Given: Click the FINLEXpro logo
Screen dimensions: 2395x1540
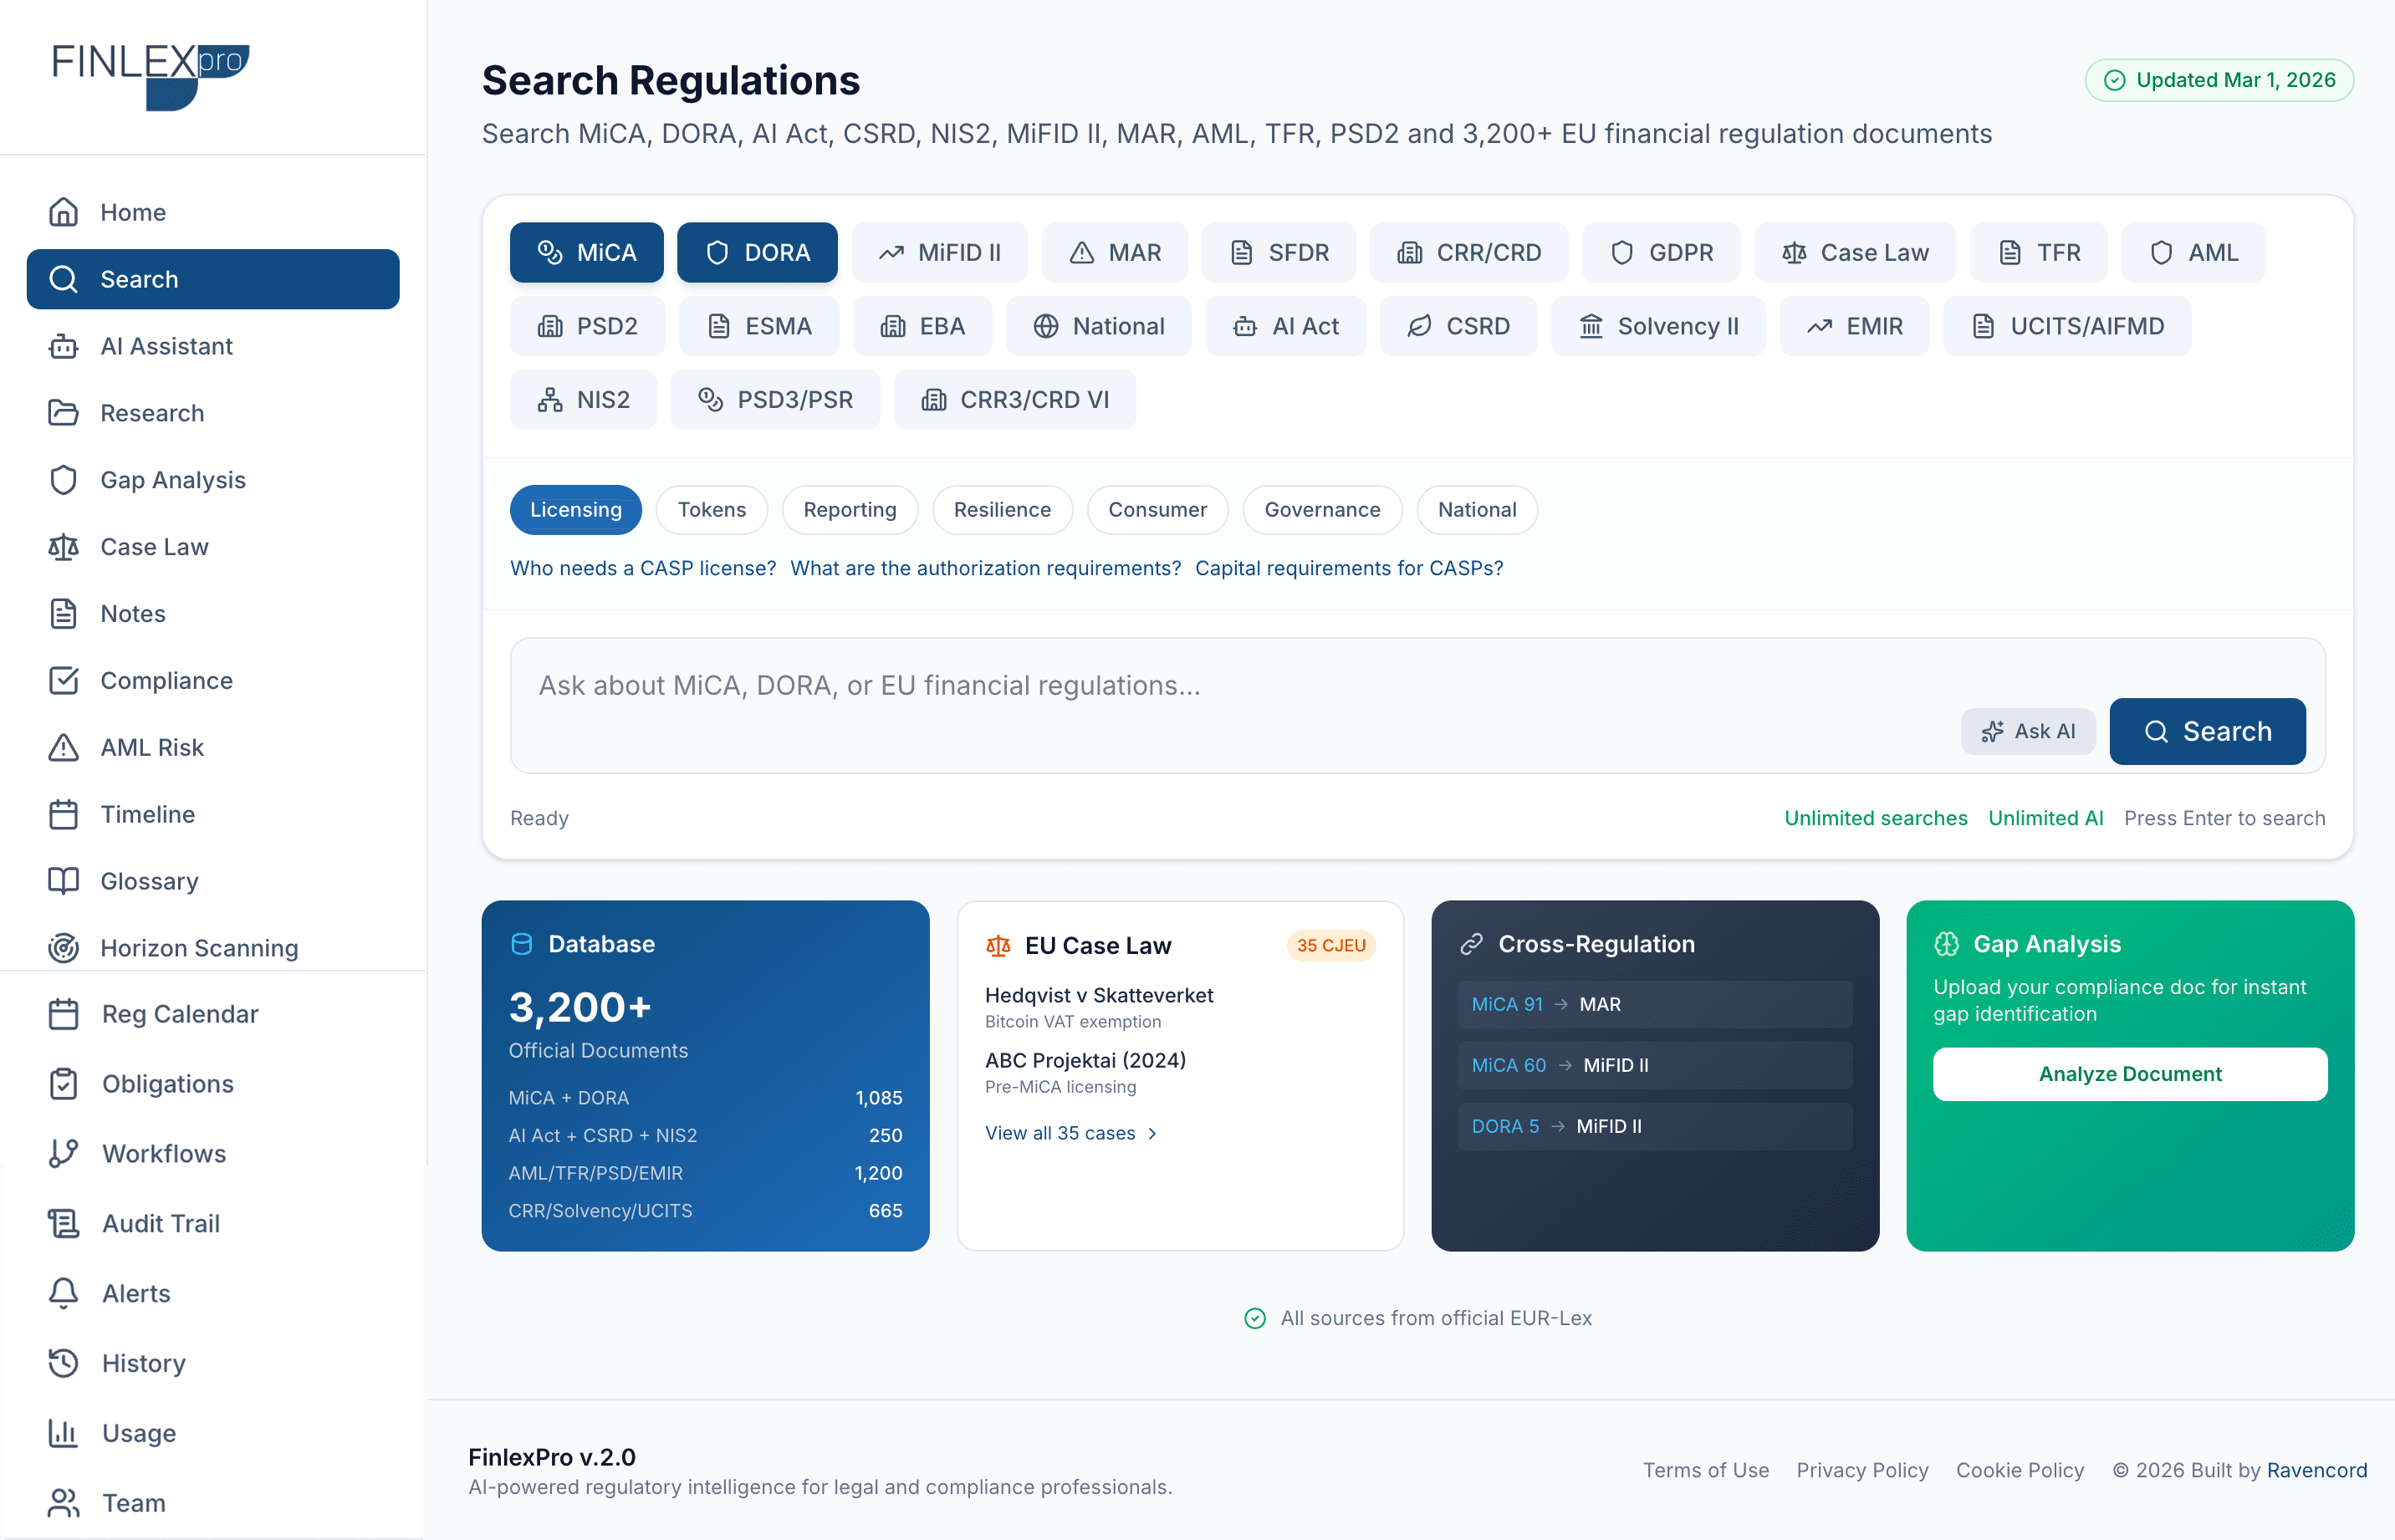Looking at the screenshot, I should click(x=150, y=77).
